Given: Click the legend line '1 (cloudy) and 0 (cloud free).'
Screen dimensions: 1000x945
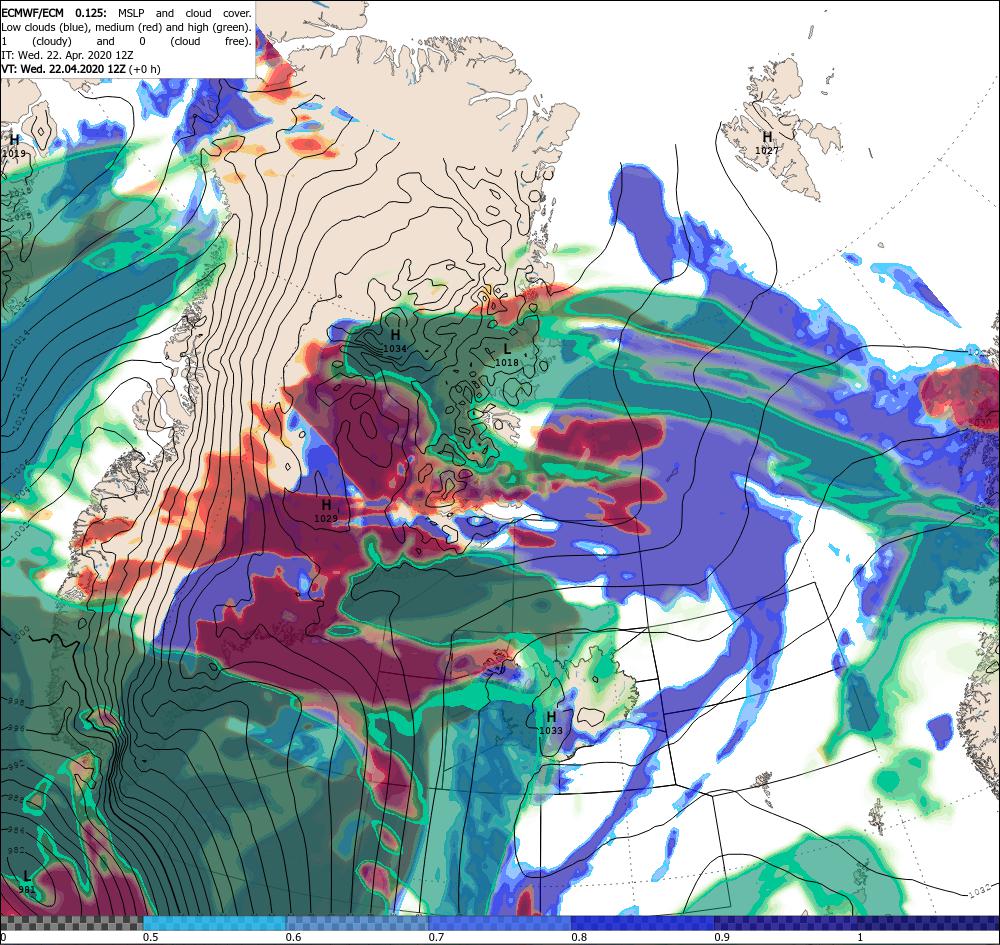Looking at the screenshot, I should pyautogui.click(x=126, y=41).
